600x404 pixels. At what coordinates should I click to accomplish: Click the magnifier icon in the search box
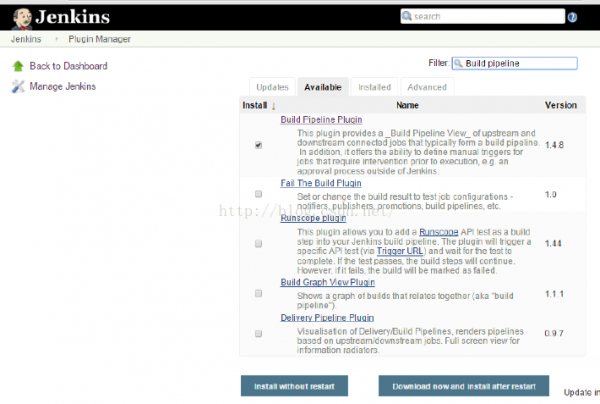click(x=407, y=16)
